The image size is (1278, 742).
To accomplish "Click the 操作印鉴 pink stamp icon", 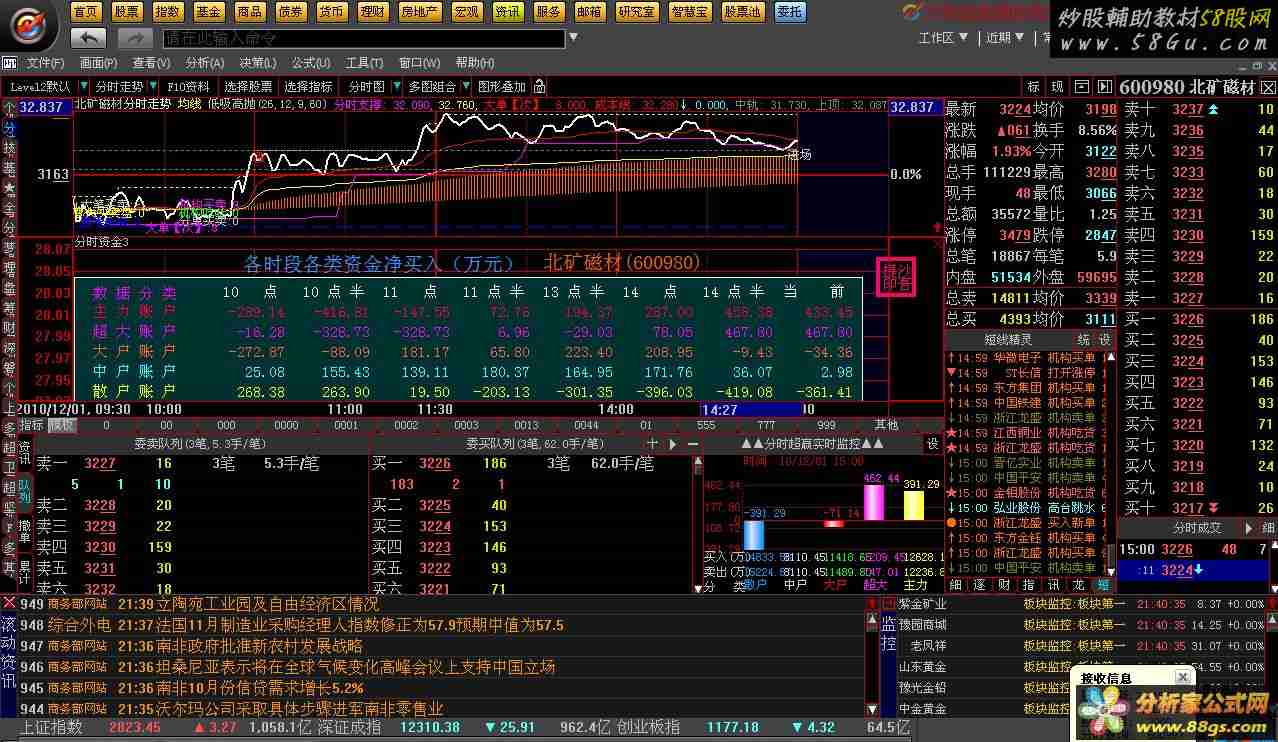I will [897, 276].
